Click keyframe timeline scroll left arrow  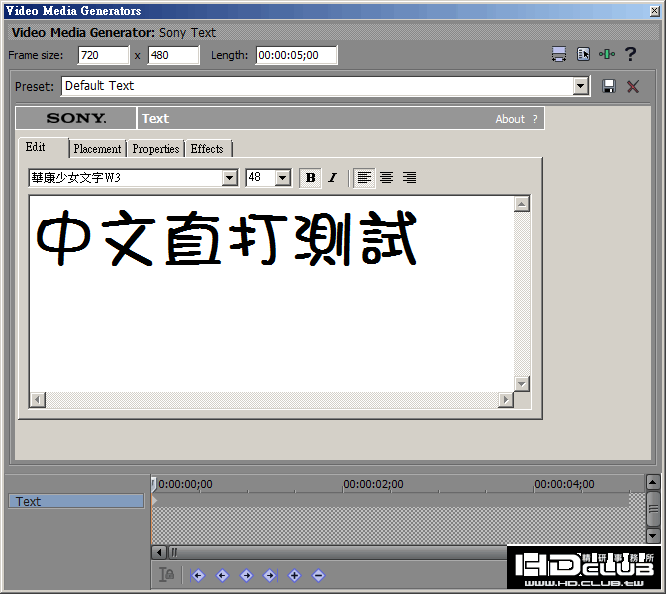[159, 552]
